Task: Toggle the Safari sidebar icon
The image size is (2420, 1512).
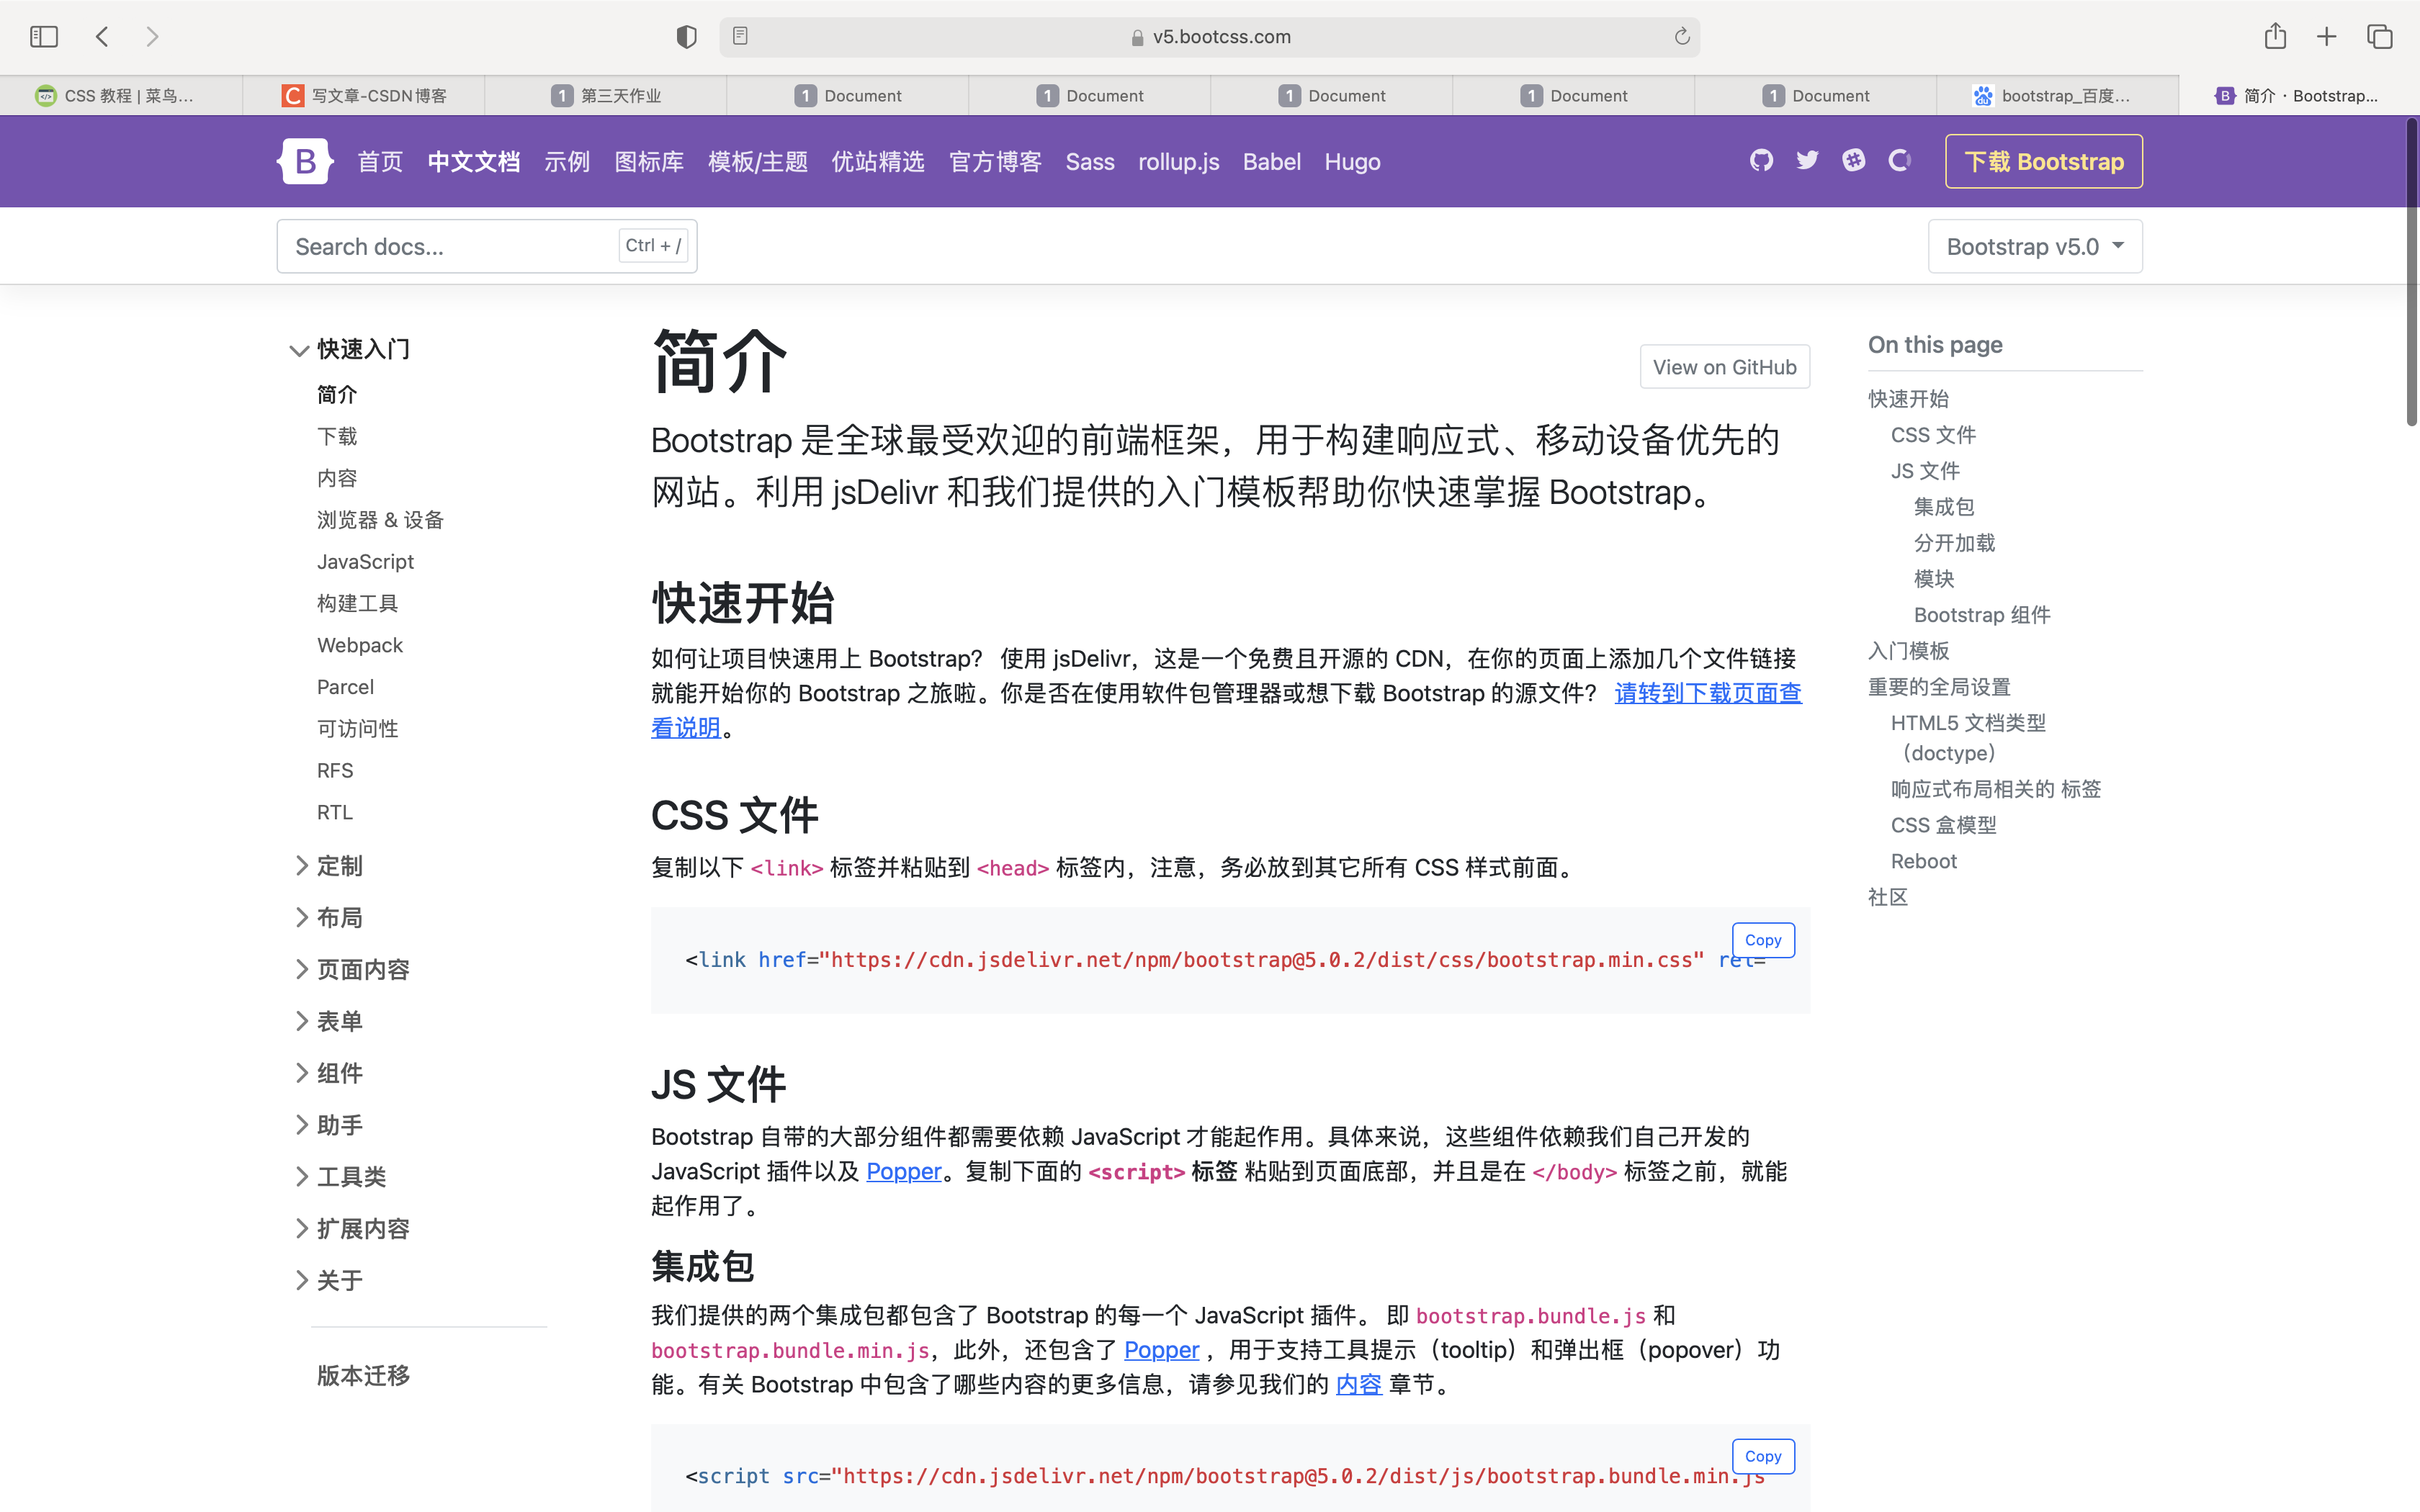Action: pos(44,37)
